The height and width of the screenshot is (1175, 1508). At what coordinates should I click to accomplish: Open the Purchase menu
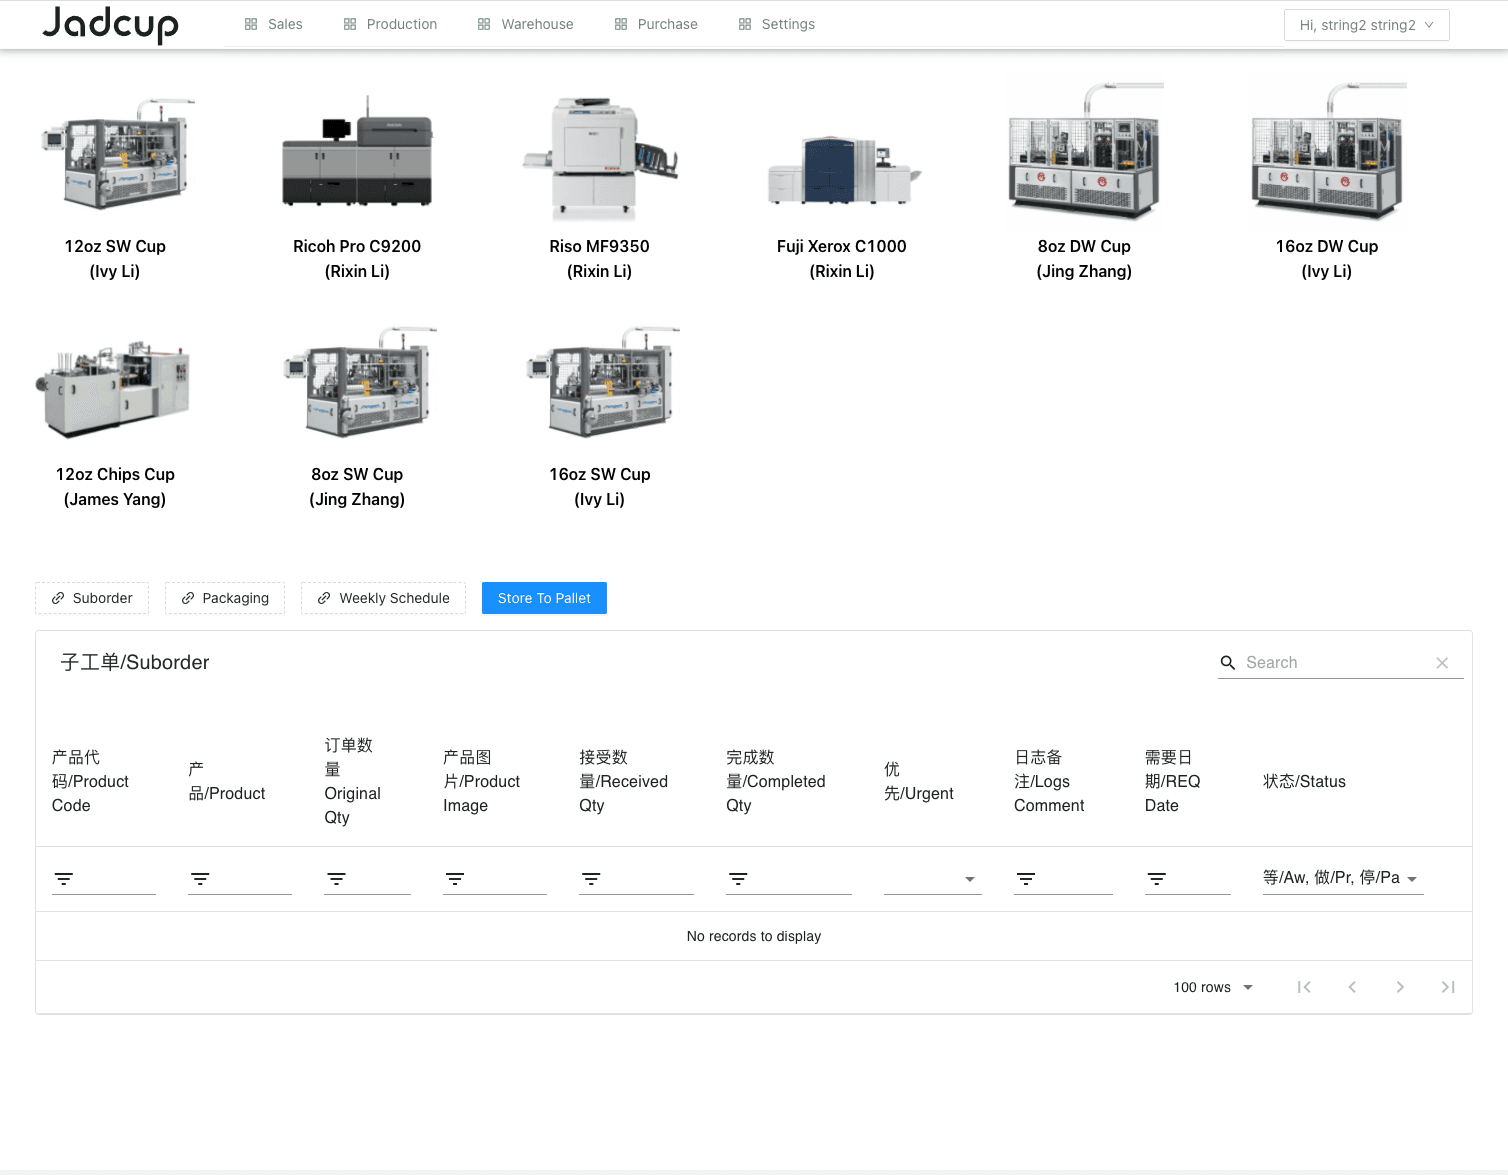coord(656,24)
